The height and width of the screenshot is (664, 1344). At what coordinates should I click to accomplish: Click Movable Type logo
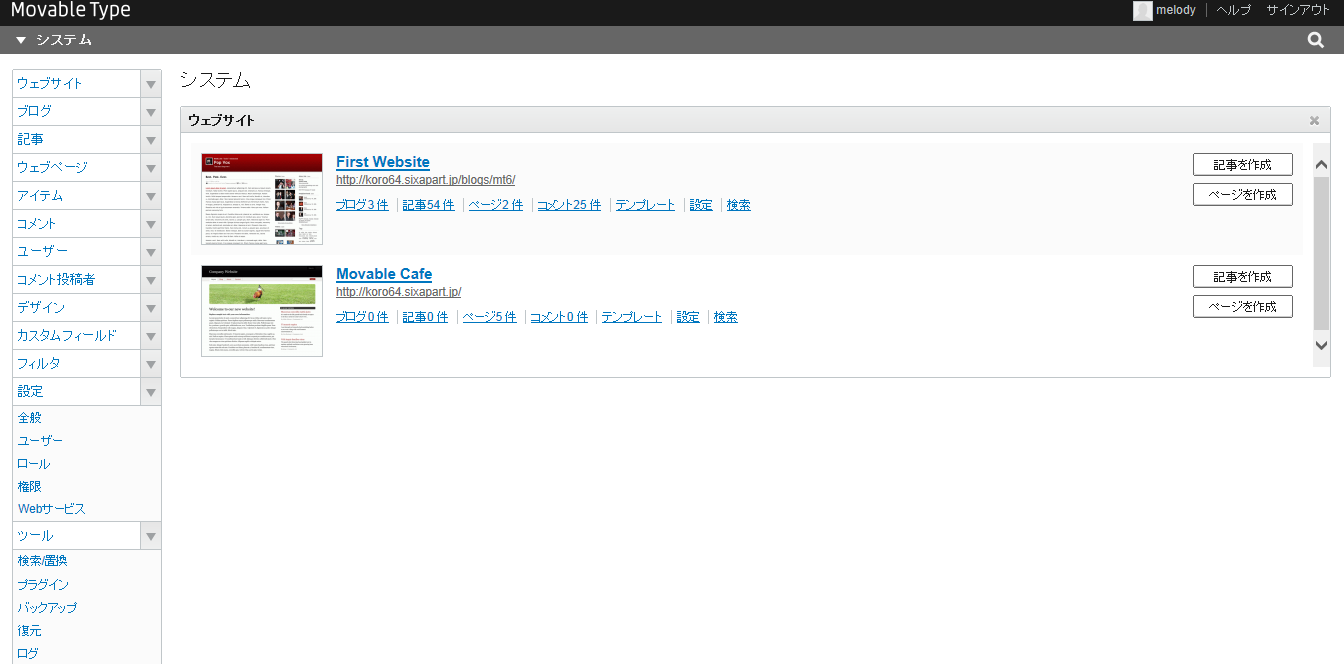70,11
